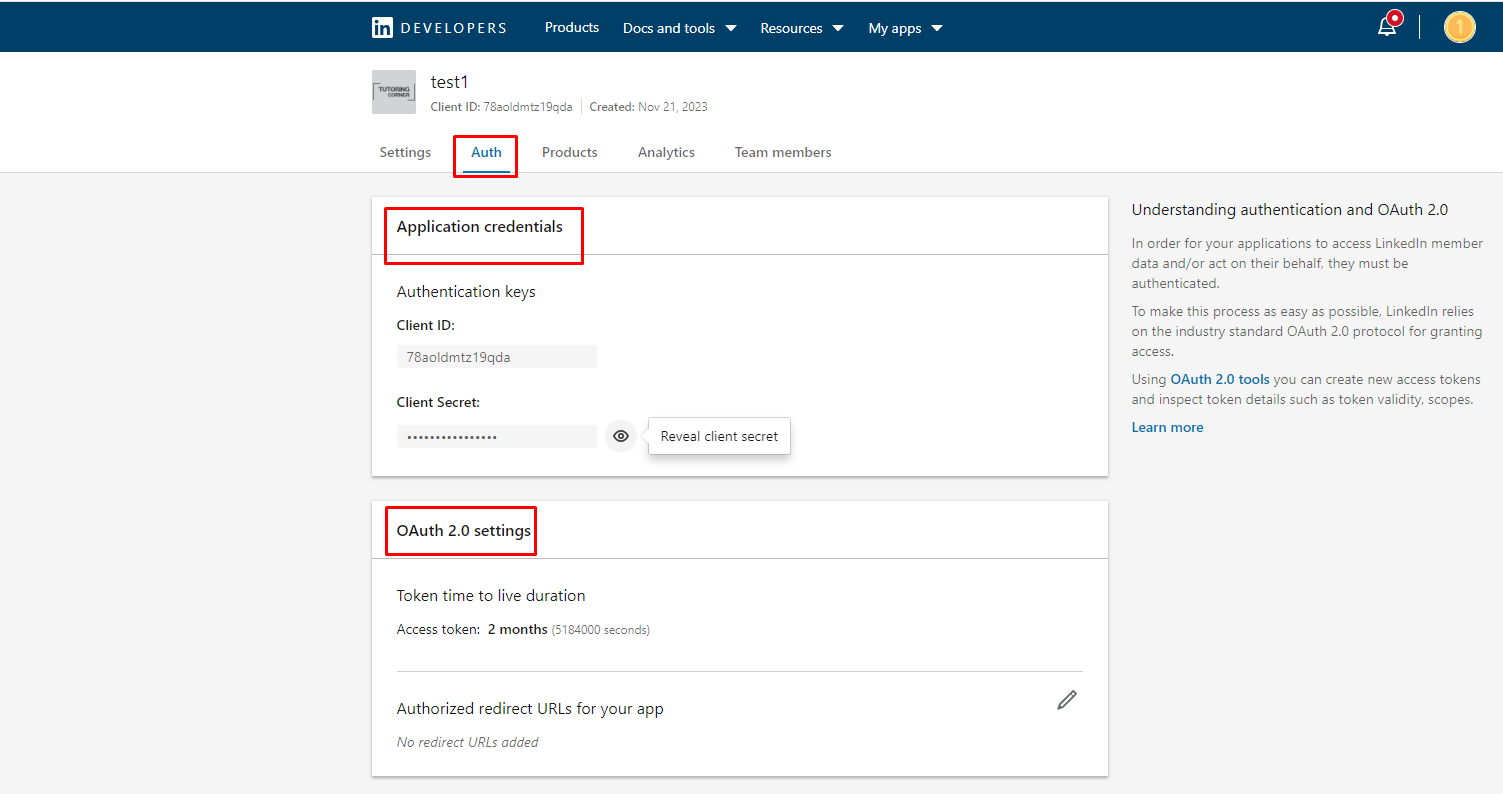Image resolution: width=1503 pixels, height=794 pixels.
Task: Switch to the Team members tab
Action: pos(783,152)
